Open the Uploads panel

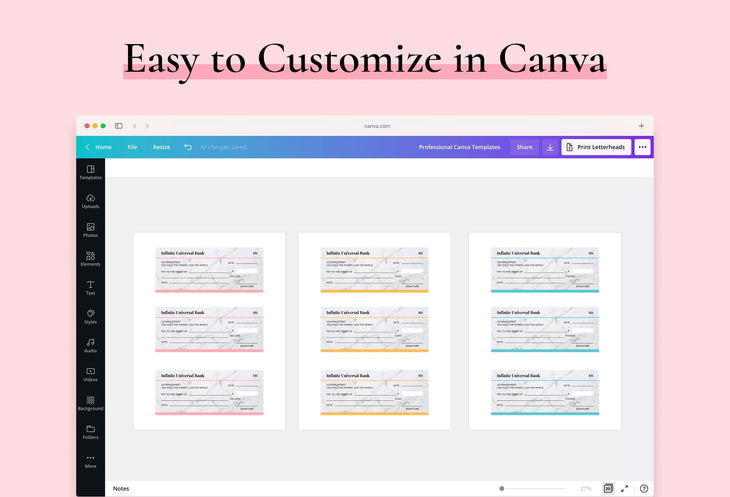coord(90,201)
